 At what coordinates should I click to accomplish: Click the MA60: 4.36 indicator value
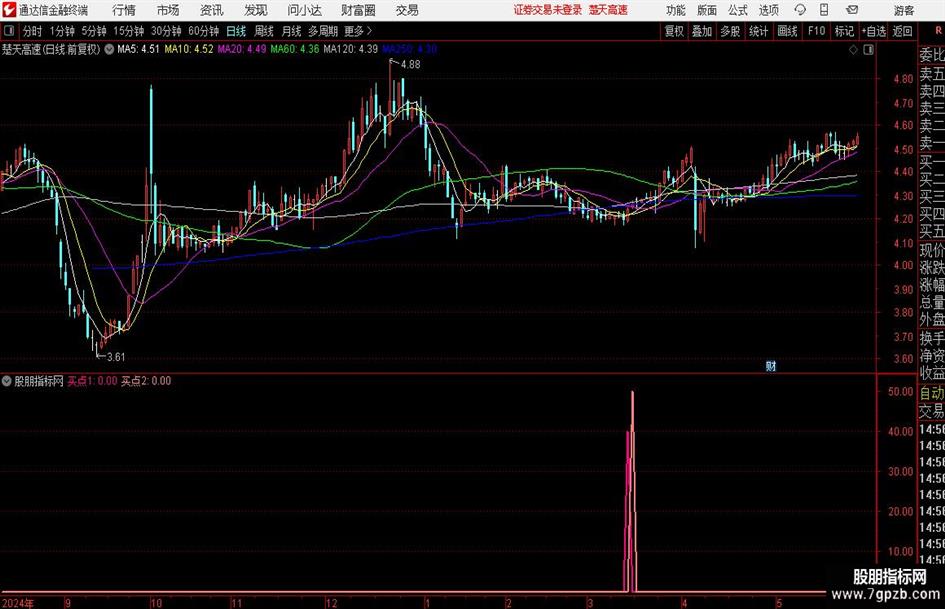coord(295,49)
